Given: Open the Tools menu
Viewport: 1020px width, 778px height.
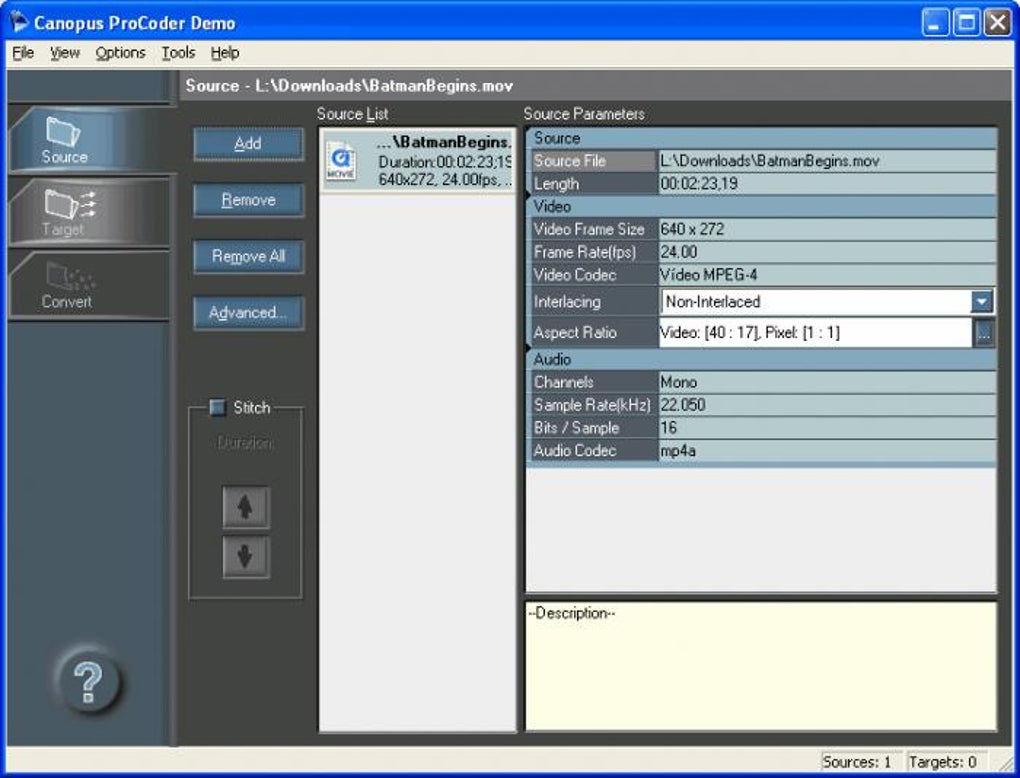Looking at the screenshot, I should pos(178,53).
